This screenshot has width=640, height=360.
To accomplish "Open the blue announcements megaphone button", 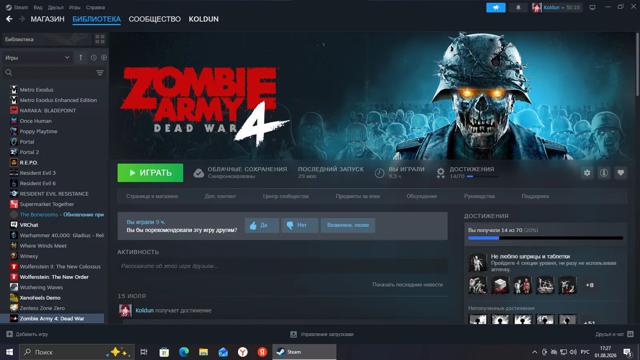I will click(x=496, y=7).
